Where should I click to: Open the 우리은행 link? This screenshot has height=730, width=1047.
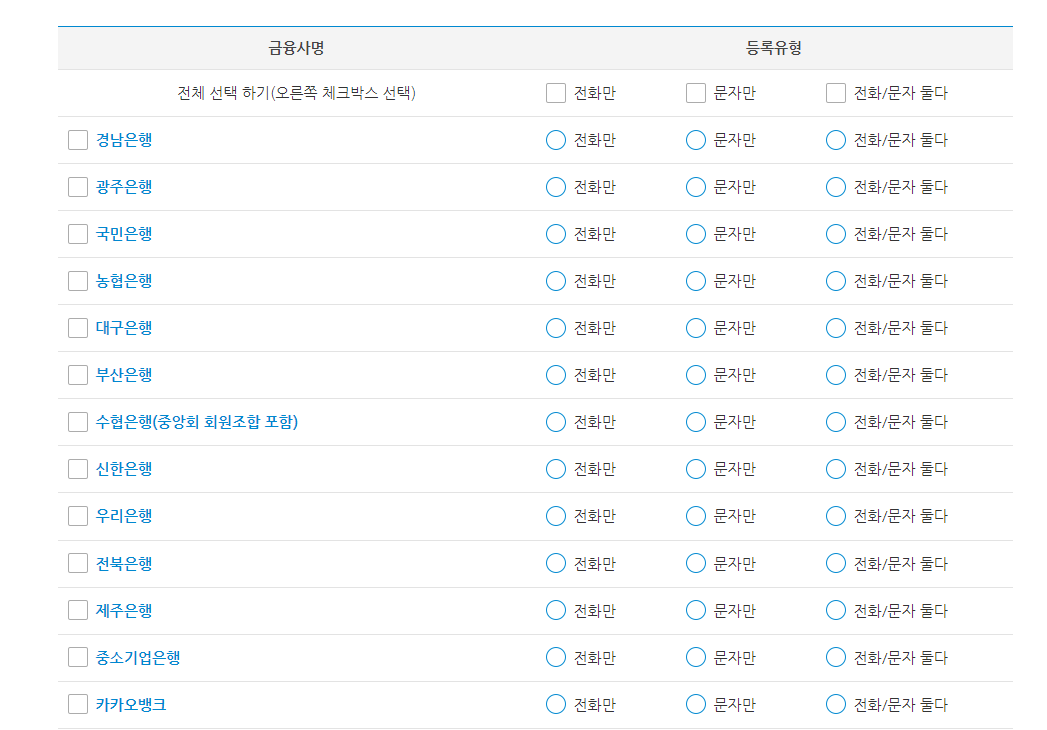pos(124,516)
